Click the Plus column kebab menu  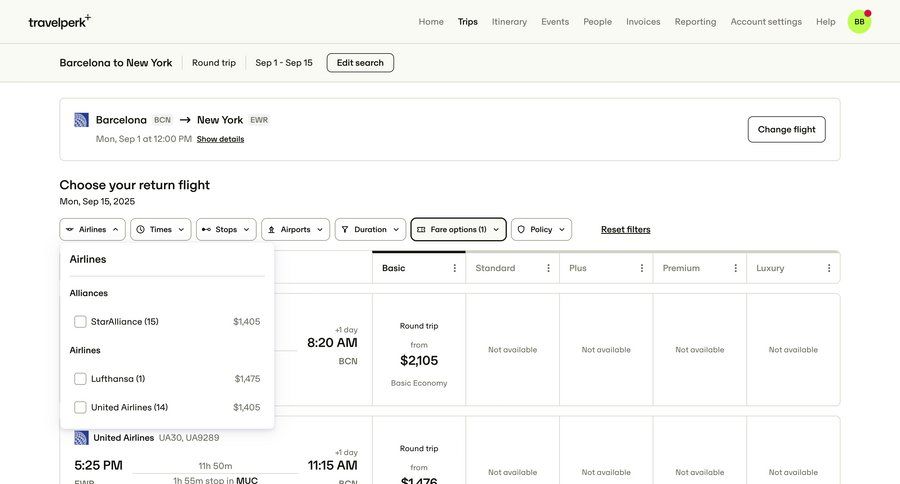pyautogui.click(x=642, y=268)
